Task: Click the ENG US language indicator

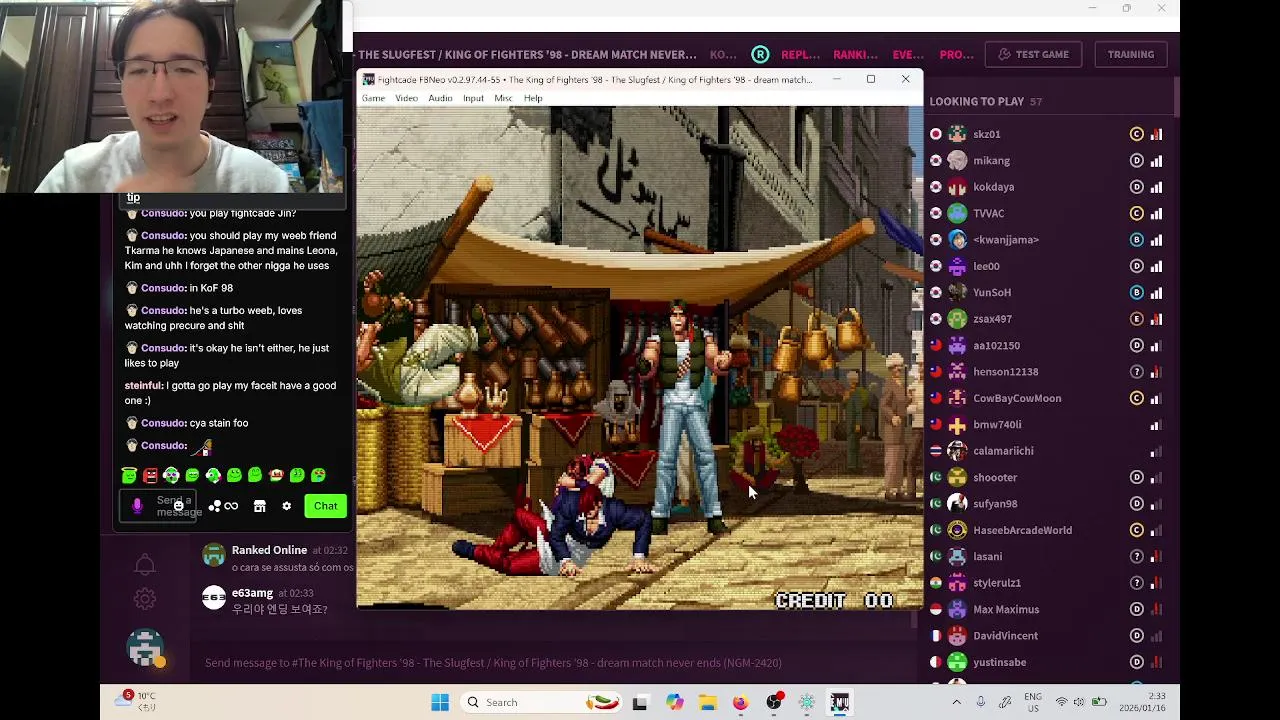Action: (x=1033, y=702)
